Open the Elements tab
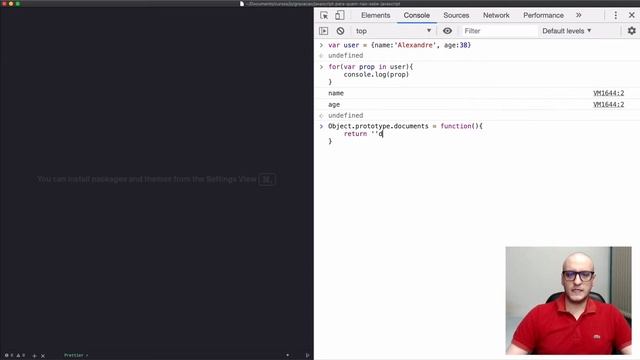The image size is (640, 360). [376, 16]
